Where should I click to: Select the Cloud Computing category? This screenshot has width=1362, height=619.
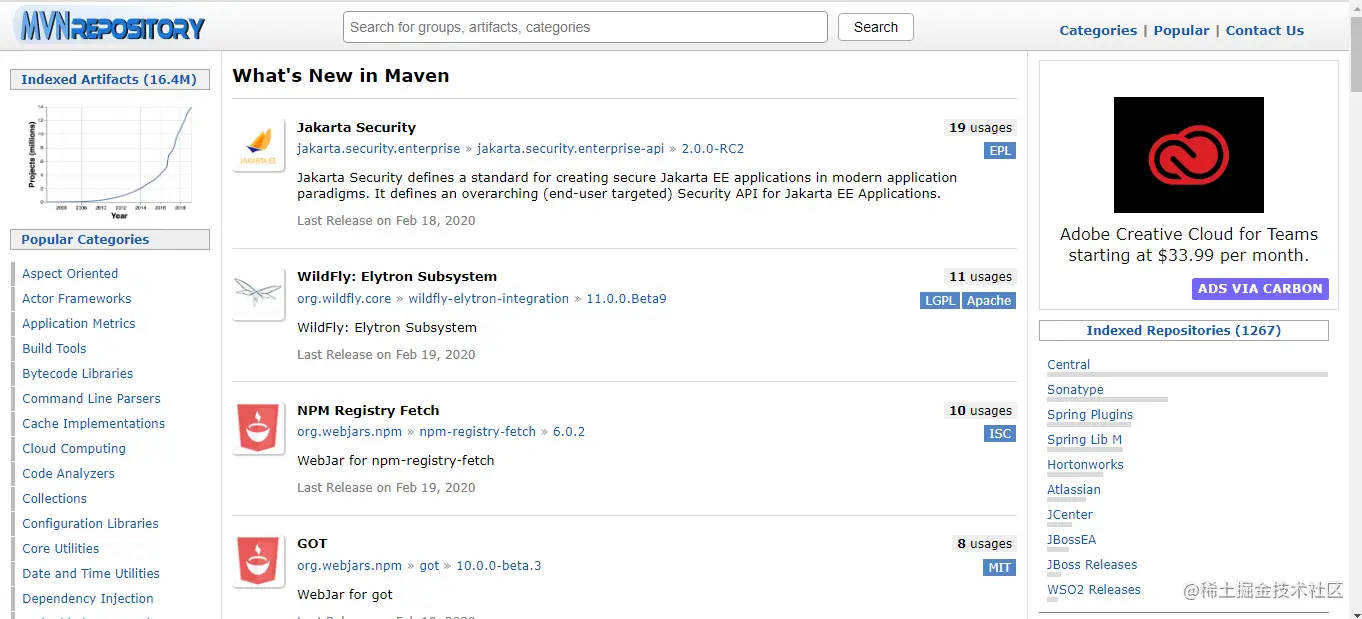(x=74, y=448)
